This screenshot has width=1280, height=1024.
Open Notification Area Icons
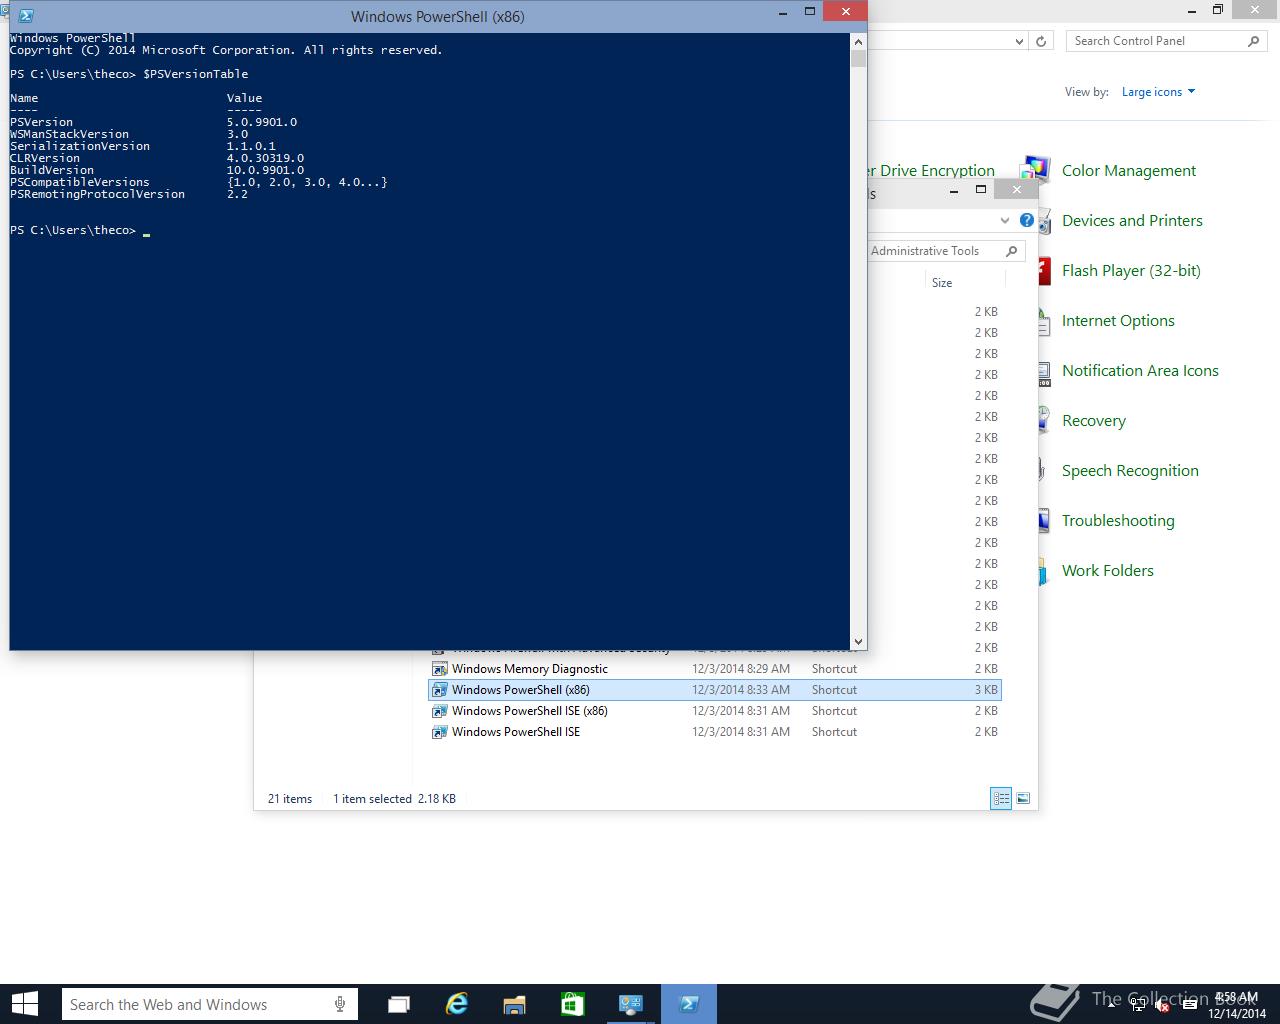tap(1140, 371)
